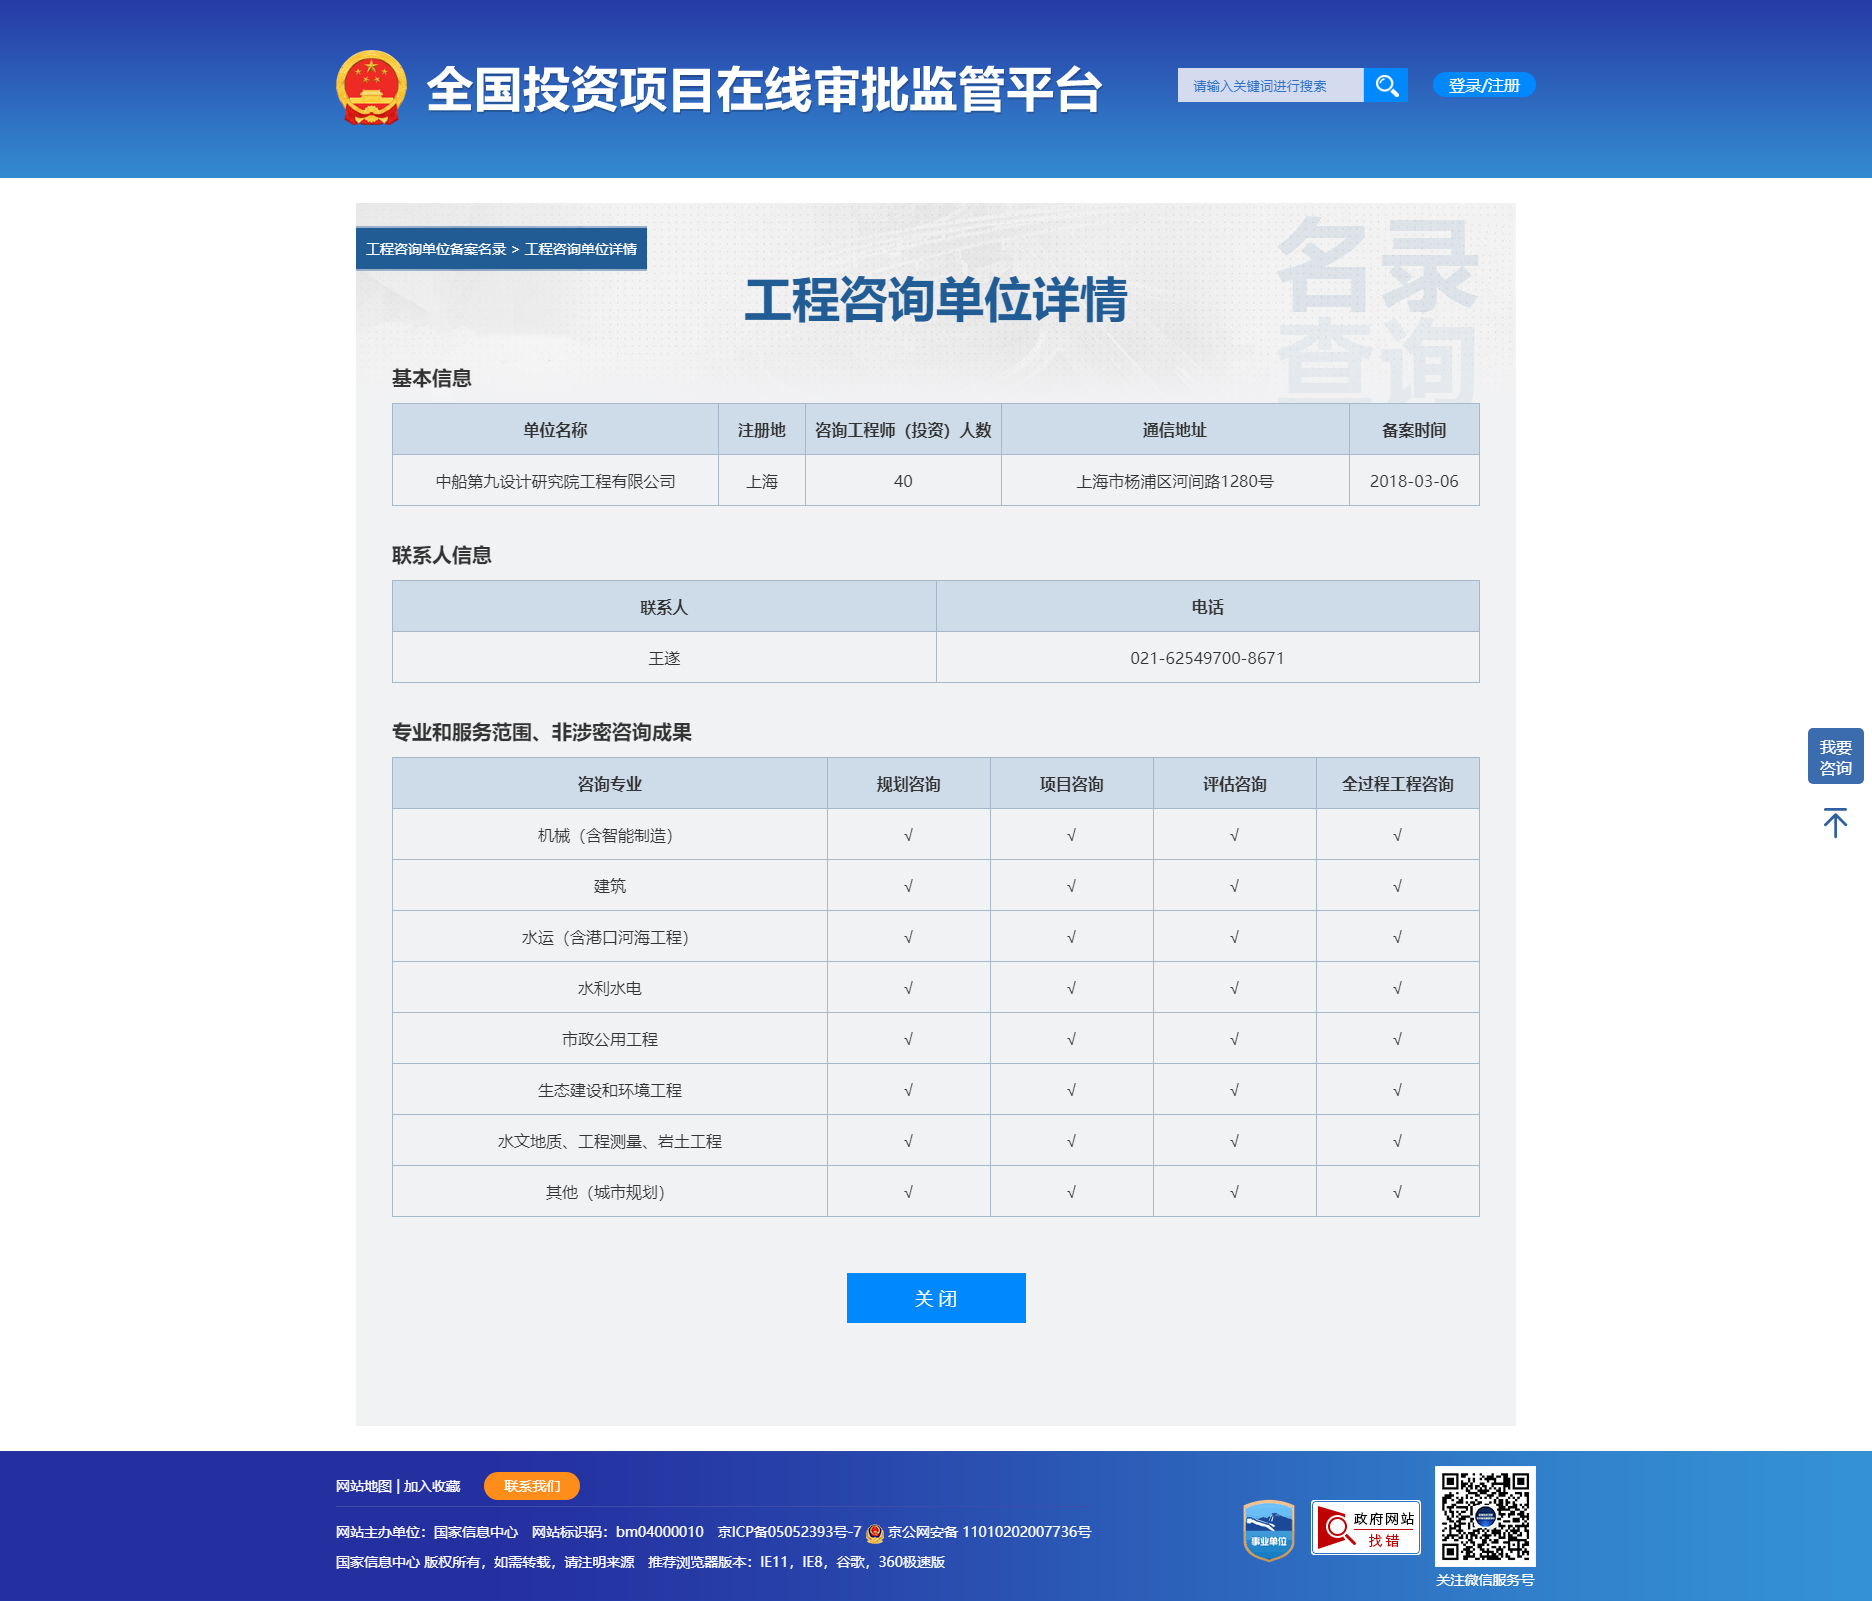
Task: Click the search magnifier icon
Action: click(1386, 85)
